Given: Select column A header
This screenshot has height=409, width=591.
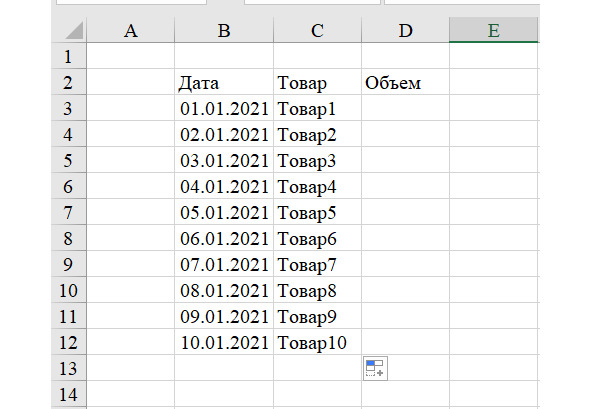Looking at the screenshot, I should point(130,30).
